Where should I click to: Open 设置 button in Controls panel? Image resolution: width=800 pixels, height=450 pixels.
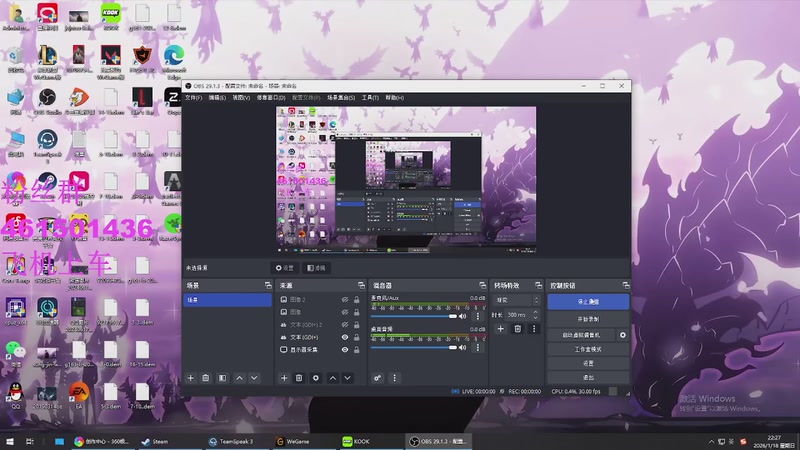coord(588,363)
